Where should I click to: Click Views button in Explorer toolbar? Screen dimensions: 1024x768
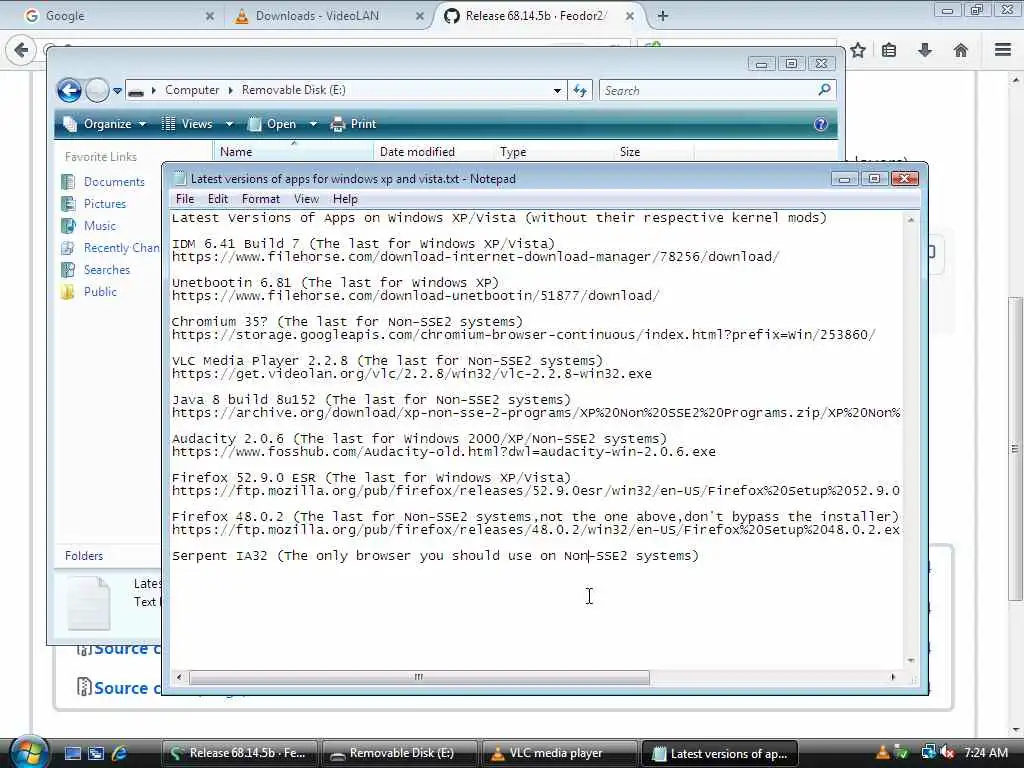[x=187, y=124]
